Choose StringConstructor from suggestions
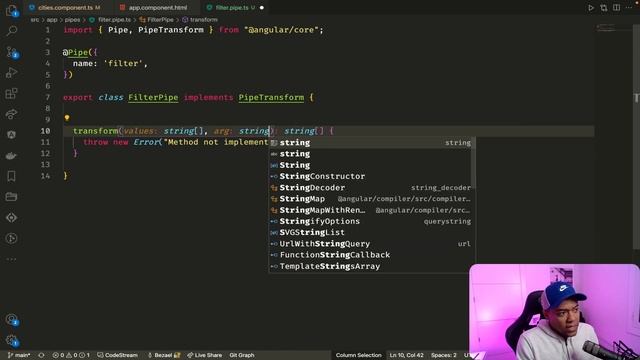Screen dimensions: 640x360 (371, 176)
